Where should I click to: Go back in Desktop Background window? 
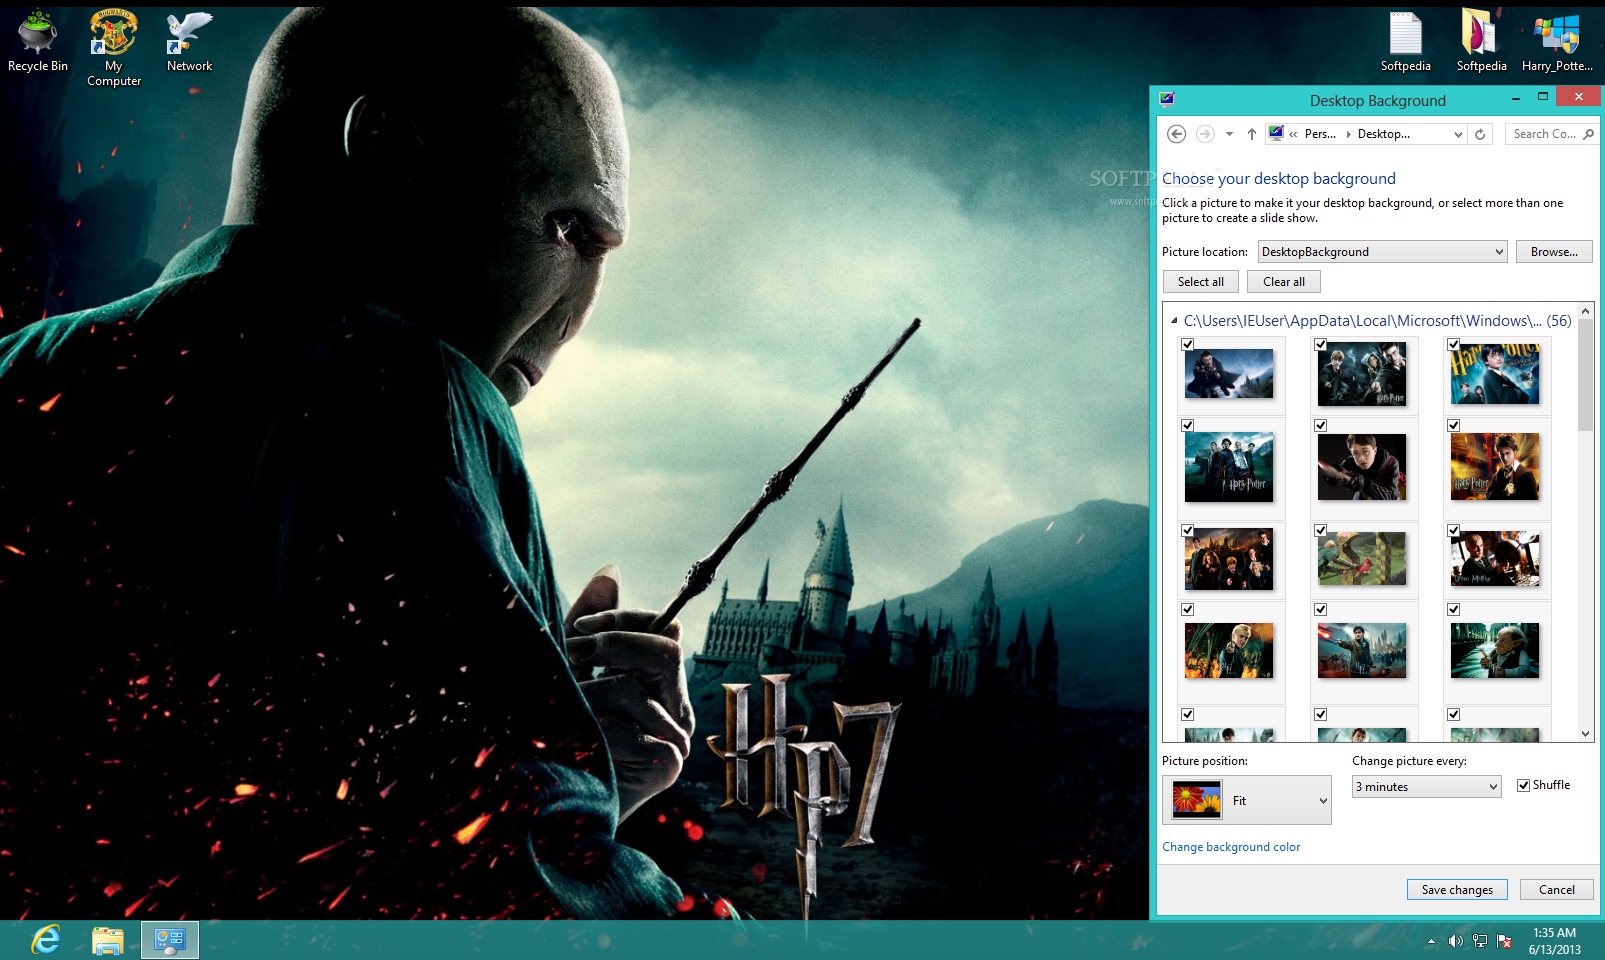click(1177, 134)
